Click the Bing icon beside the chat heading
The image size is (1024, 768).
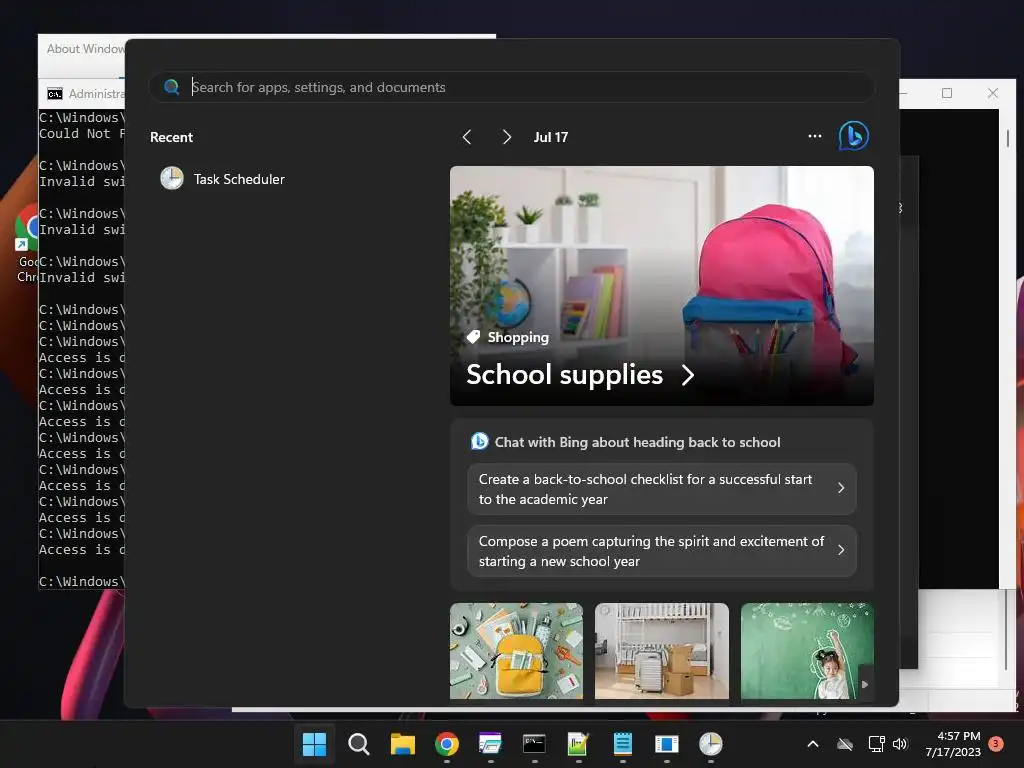coord(480,441)
